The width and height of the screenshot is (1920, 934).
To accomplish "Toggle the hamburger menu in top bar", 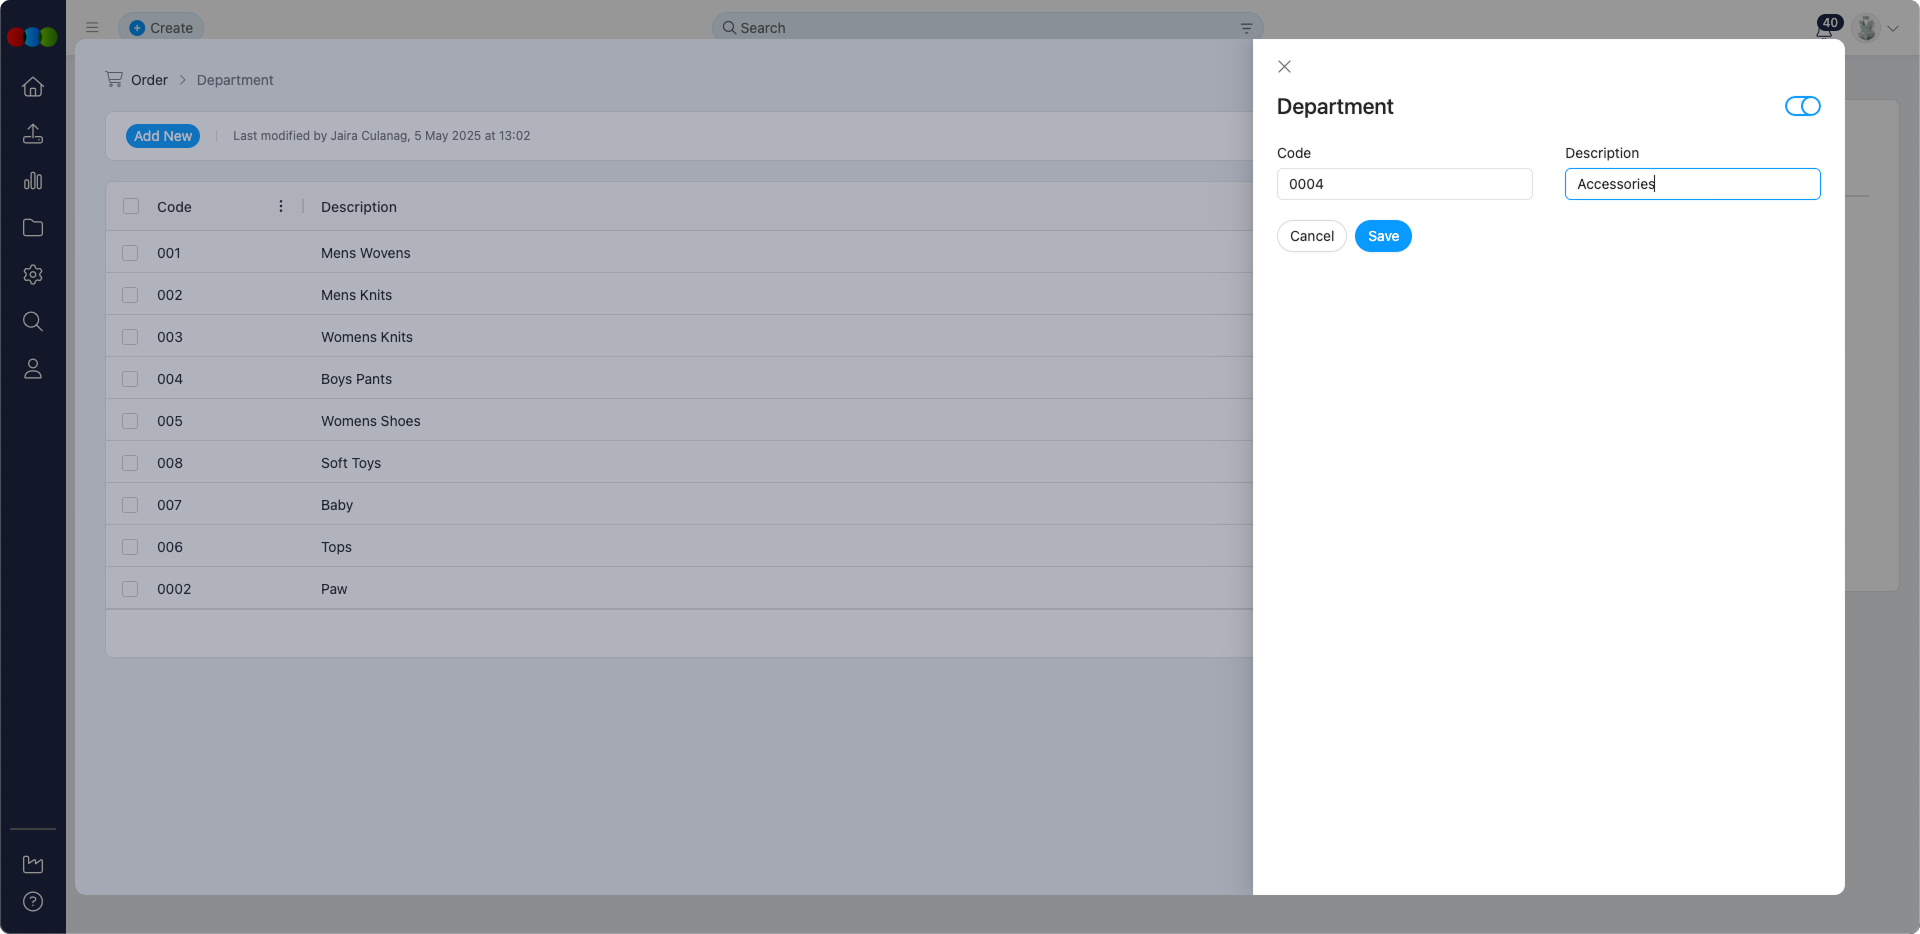I will (x=92, y=28).
